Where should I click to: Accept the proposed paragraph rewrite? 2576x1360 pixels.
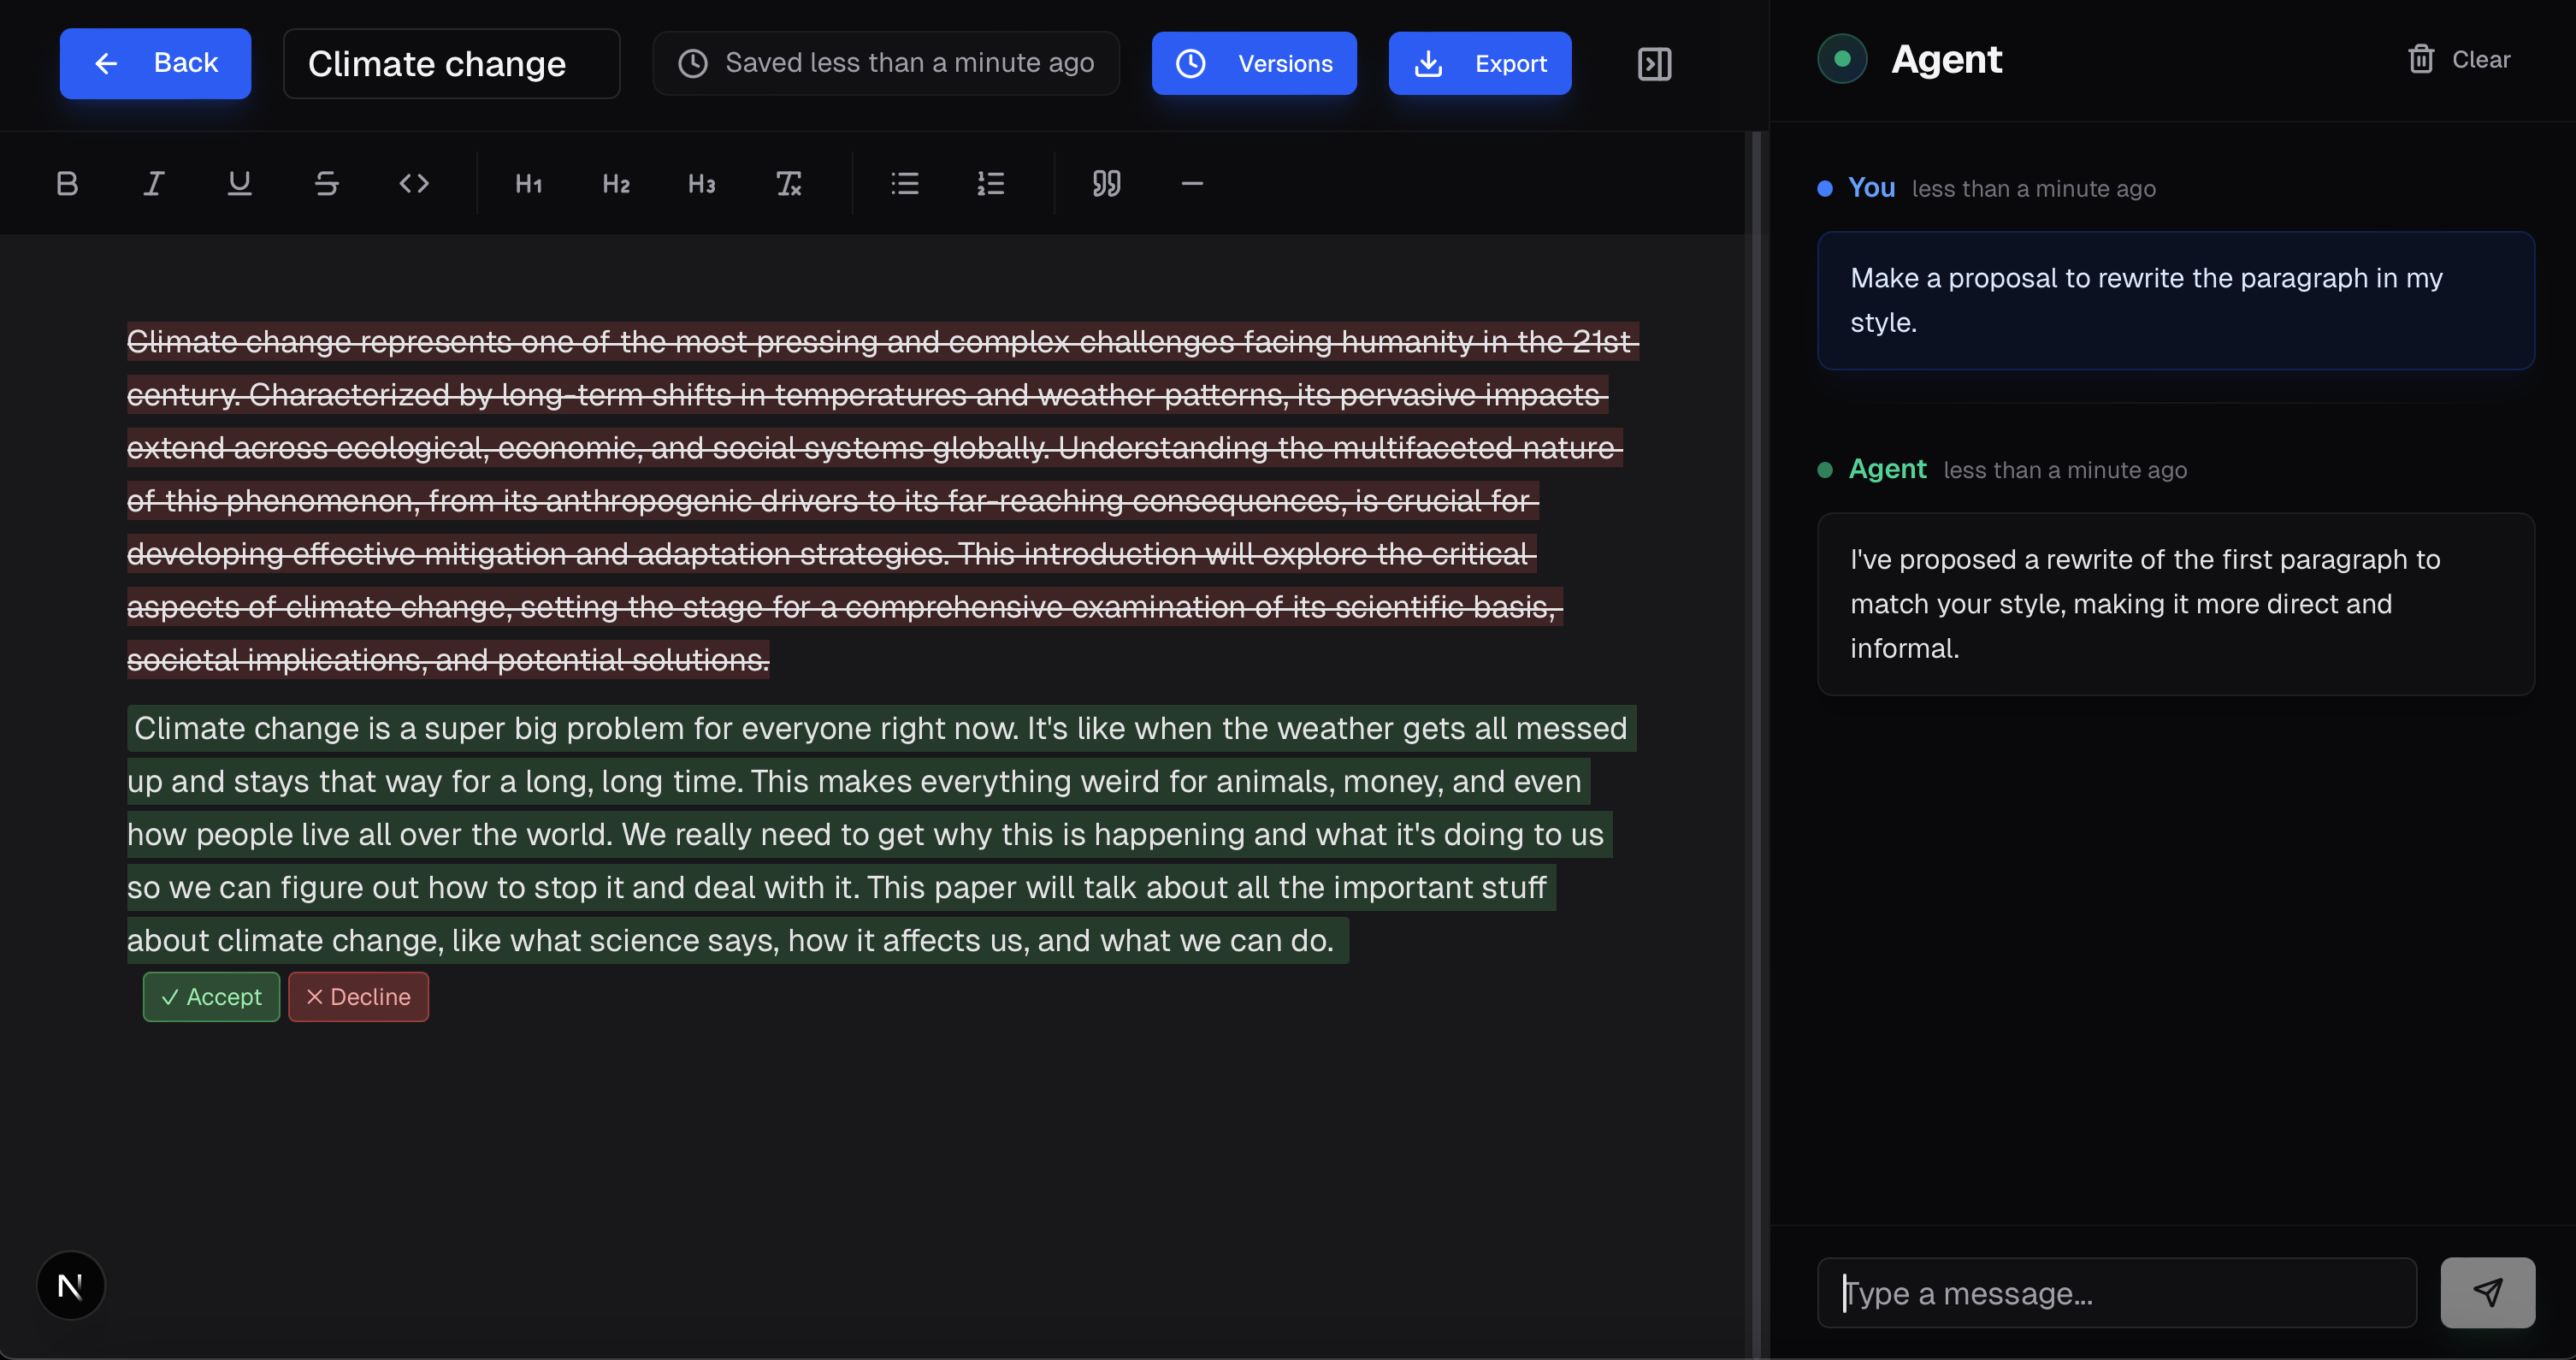211,997
